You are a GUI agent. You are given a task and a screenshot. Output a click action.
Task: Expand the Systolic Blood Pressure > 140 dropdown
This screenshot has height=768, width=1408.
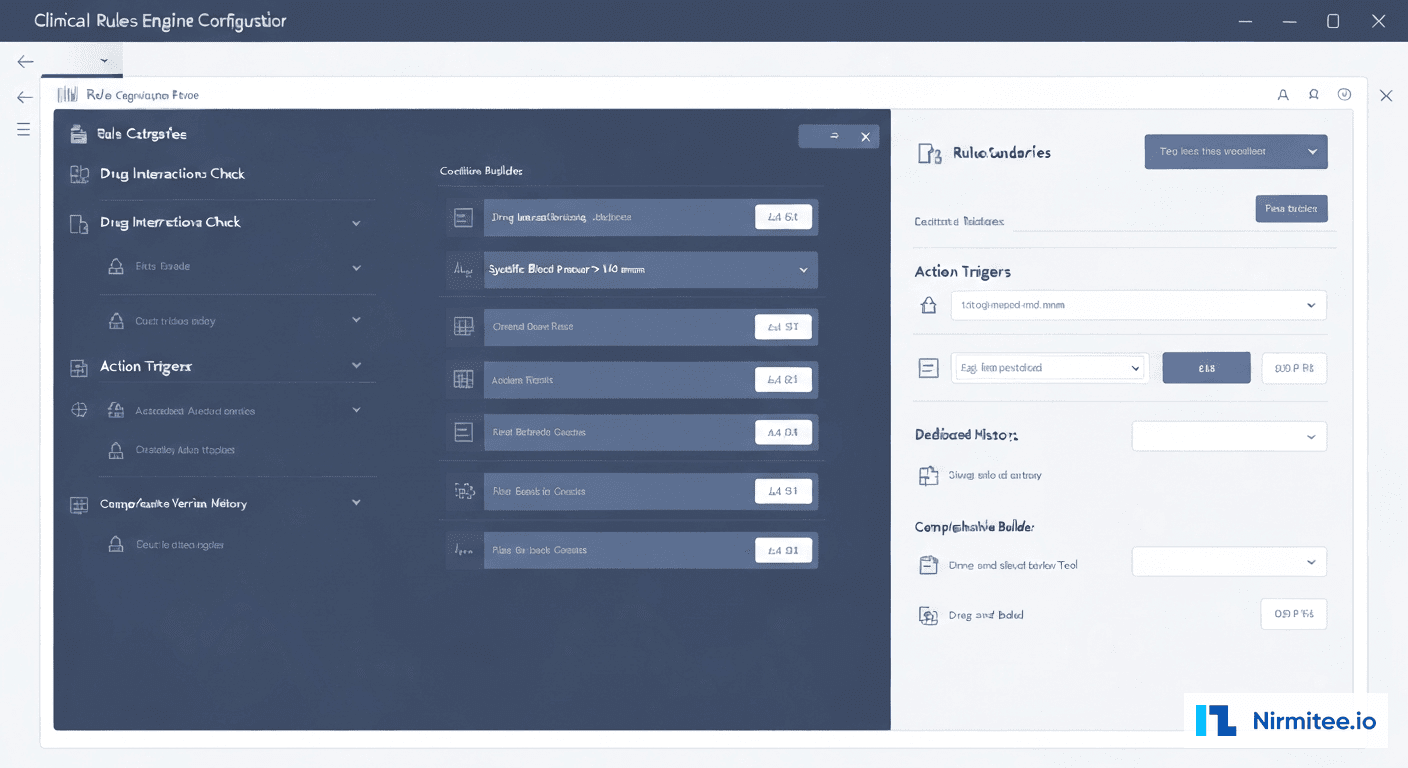pyautogui.click(x=802, y=269)
